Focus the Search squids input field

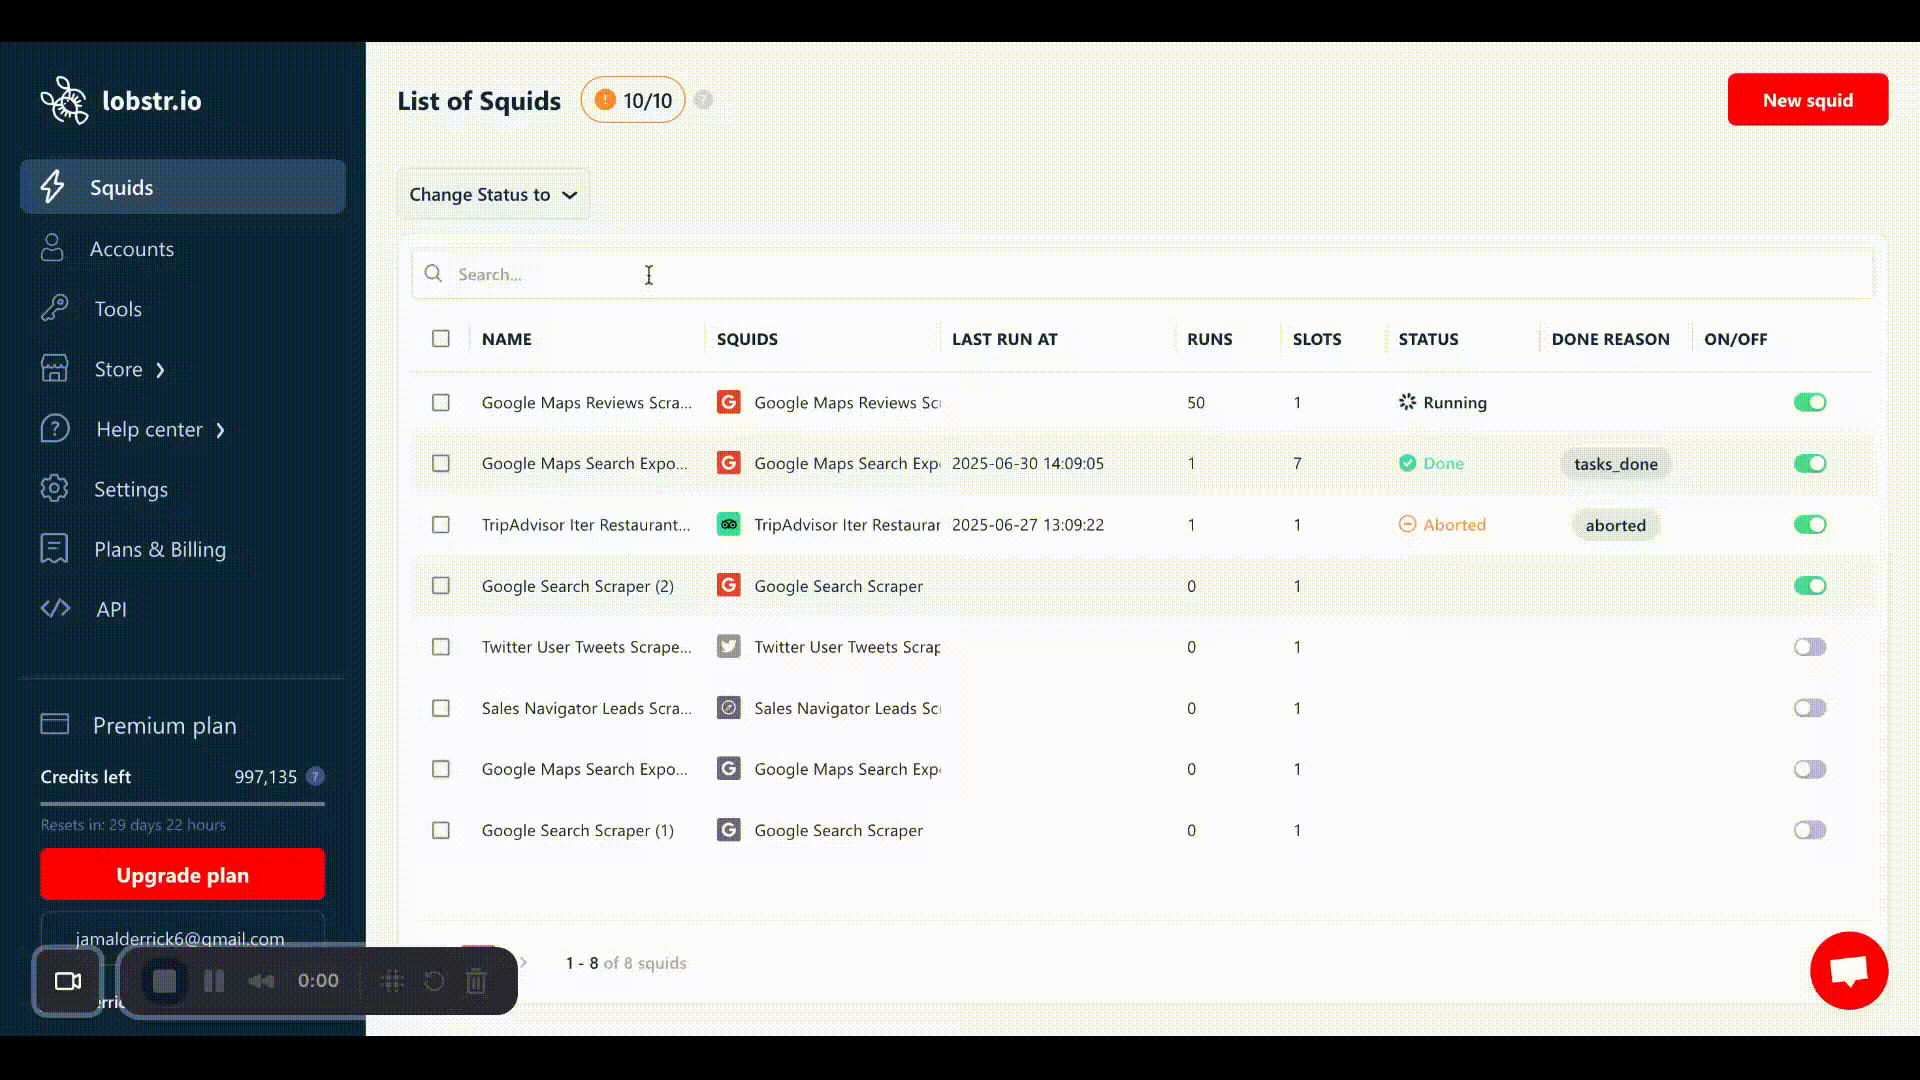pyautogui.click(x=1142, y=274)
